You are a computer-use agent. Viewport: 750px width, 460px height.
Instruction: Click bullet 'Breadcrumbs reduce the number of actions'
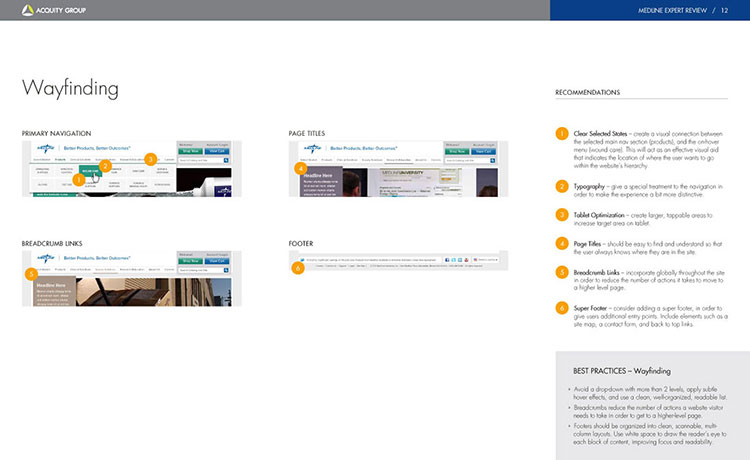coord(648,411)
